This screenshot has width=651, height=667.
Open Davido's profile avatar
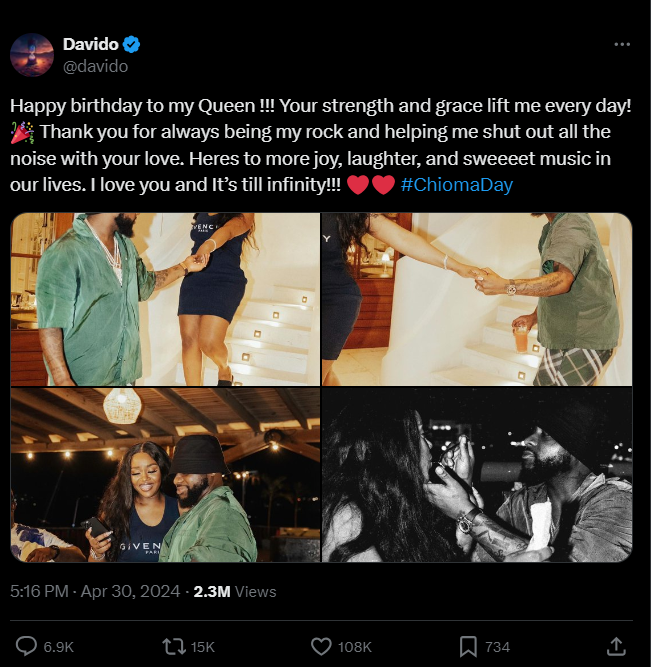tap(32, 54)
